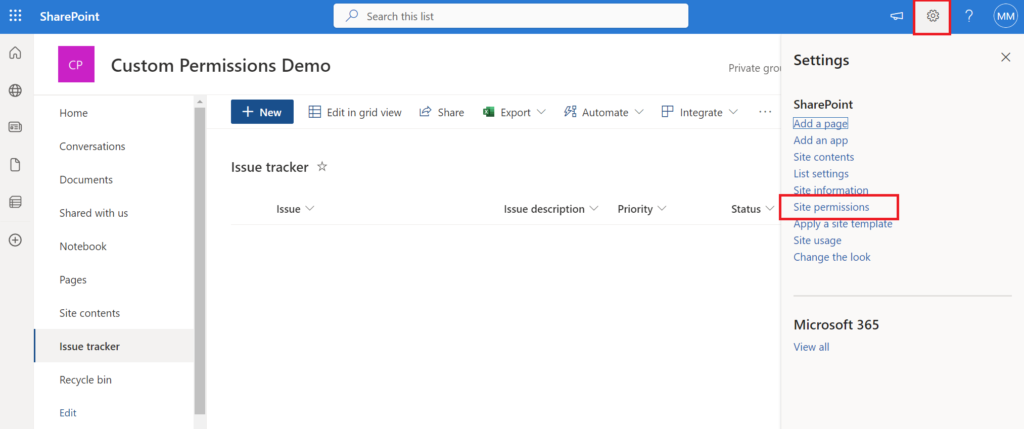Open the Settings gear icon
Viewport: 1024px width, 429px height.
(932, 16)
